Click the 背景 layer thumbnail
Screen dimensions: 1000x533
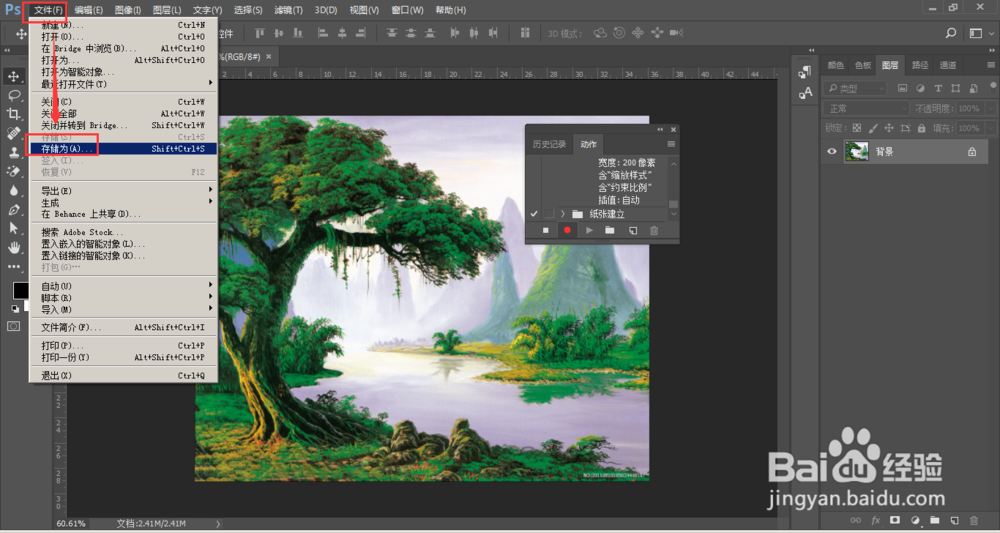point(857,152)
